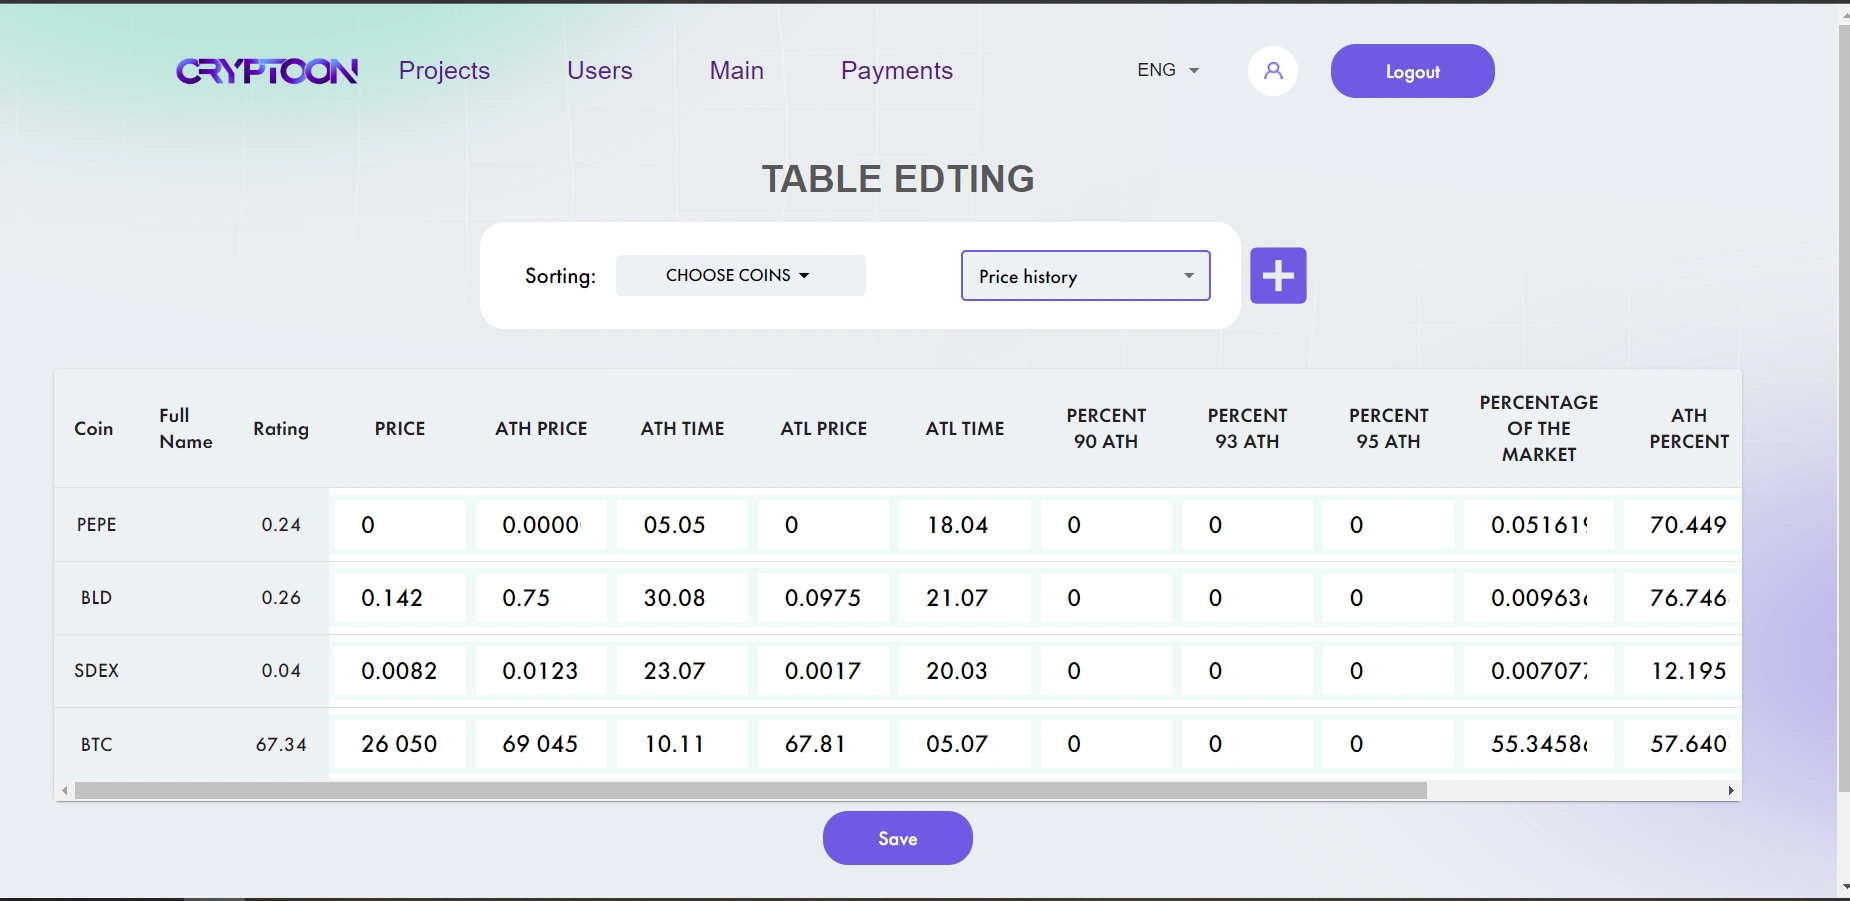
Task: Go to the Users page
Action: tap(600, 71)
